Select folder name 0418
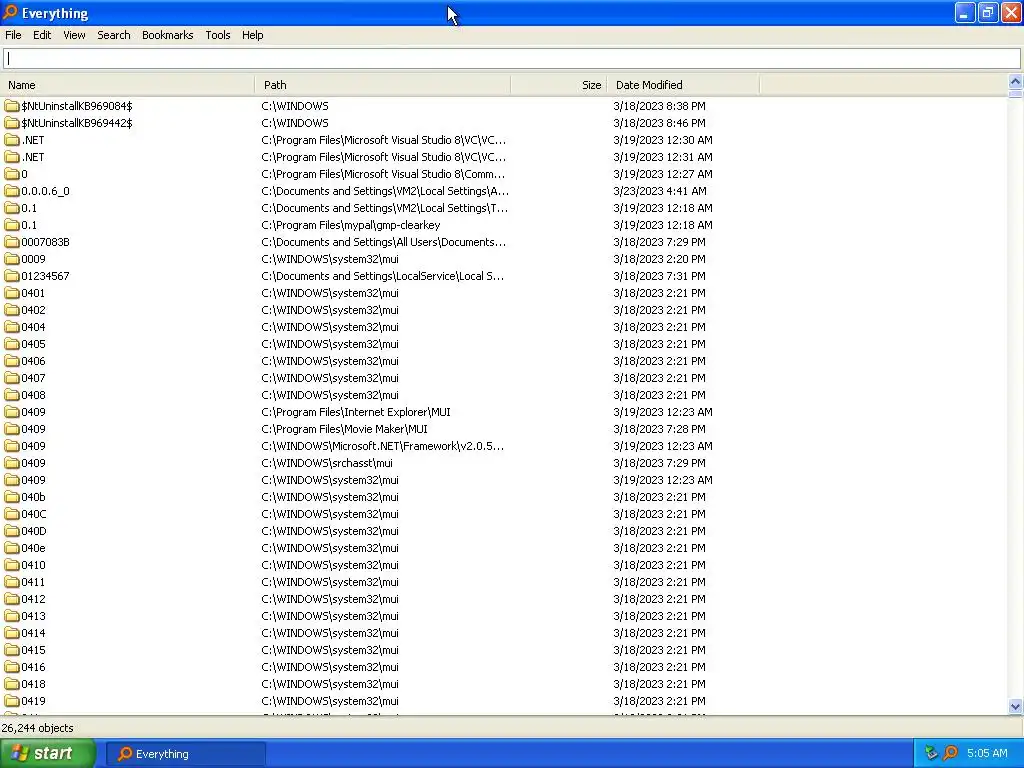1024x768 pixels. (x=33, y=684)
